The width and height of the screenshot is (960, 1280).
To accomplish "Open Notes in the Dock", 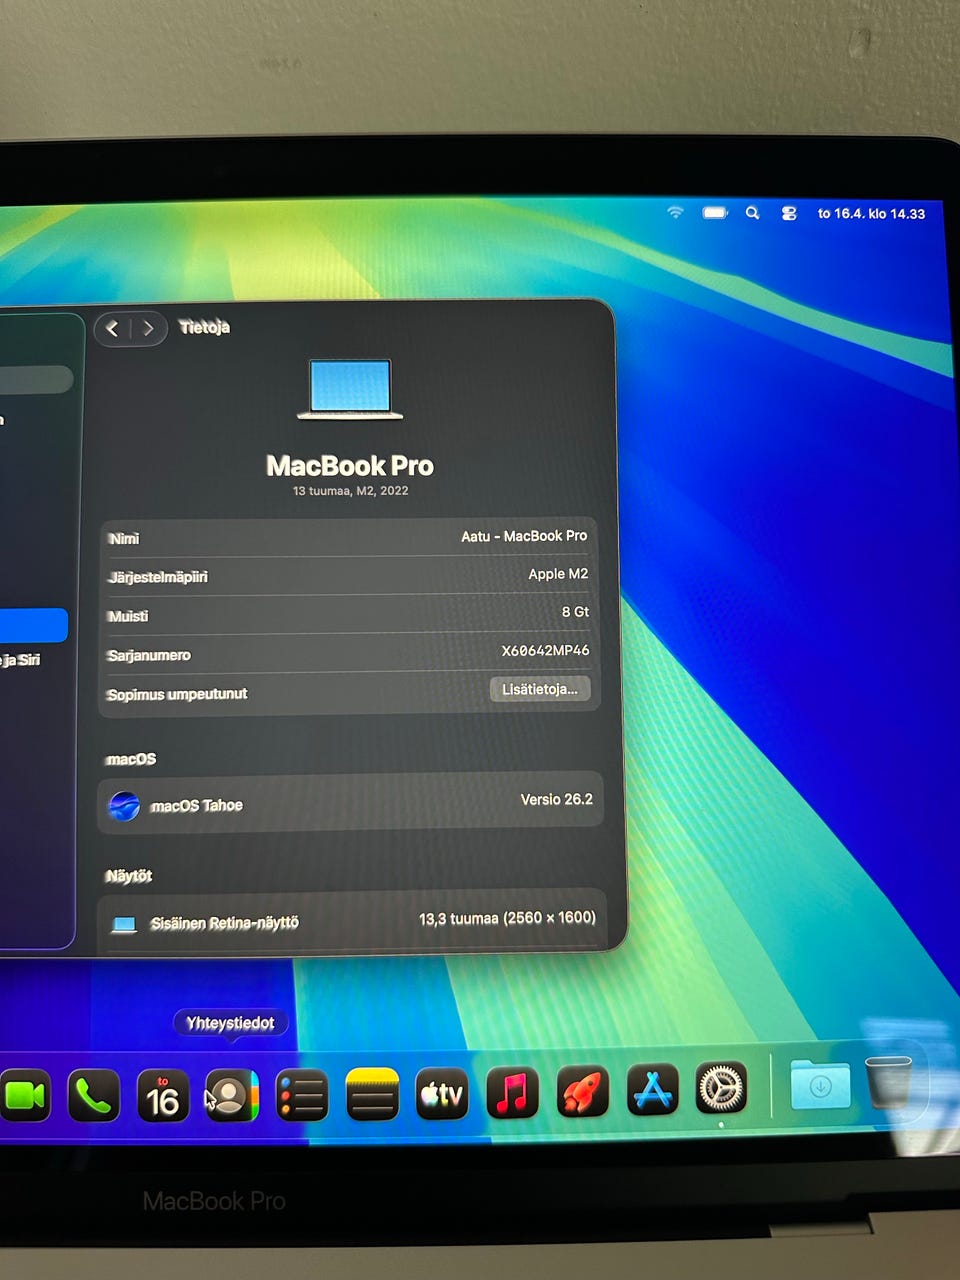I will point(372,1096).
